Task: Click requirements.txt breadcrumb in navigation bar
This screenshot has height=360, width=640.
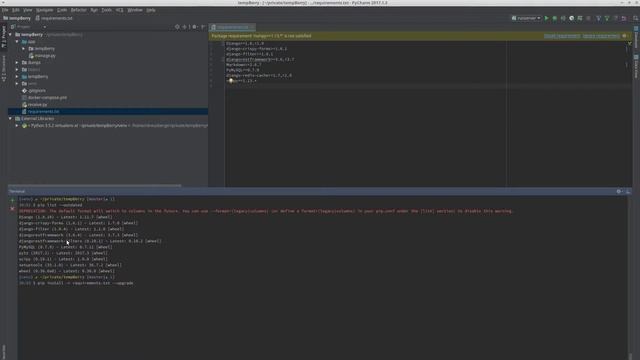Action: 54,18
